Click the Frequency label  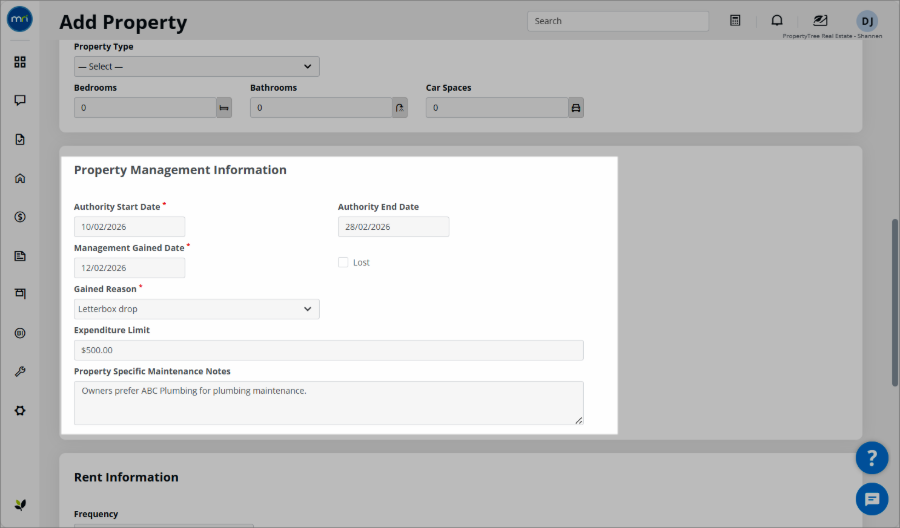click(x=96, y=514)
